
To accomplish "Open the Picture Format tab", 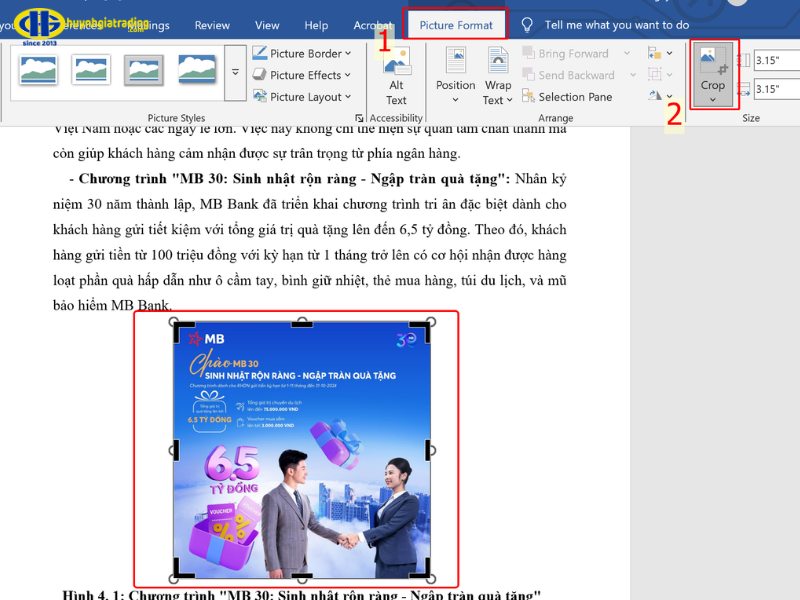I will (456, 25).
